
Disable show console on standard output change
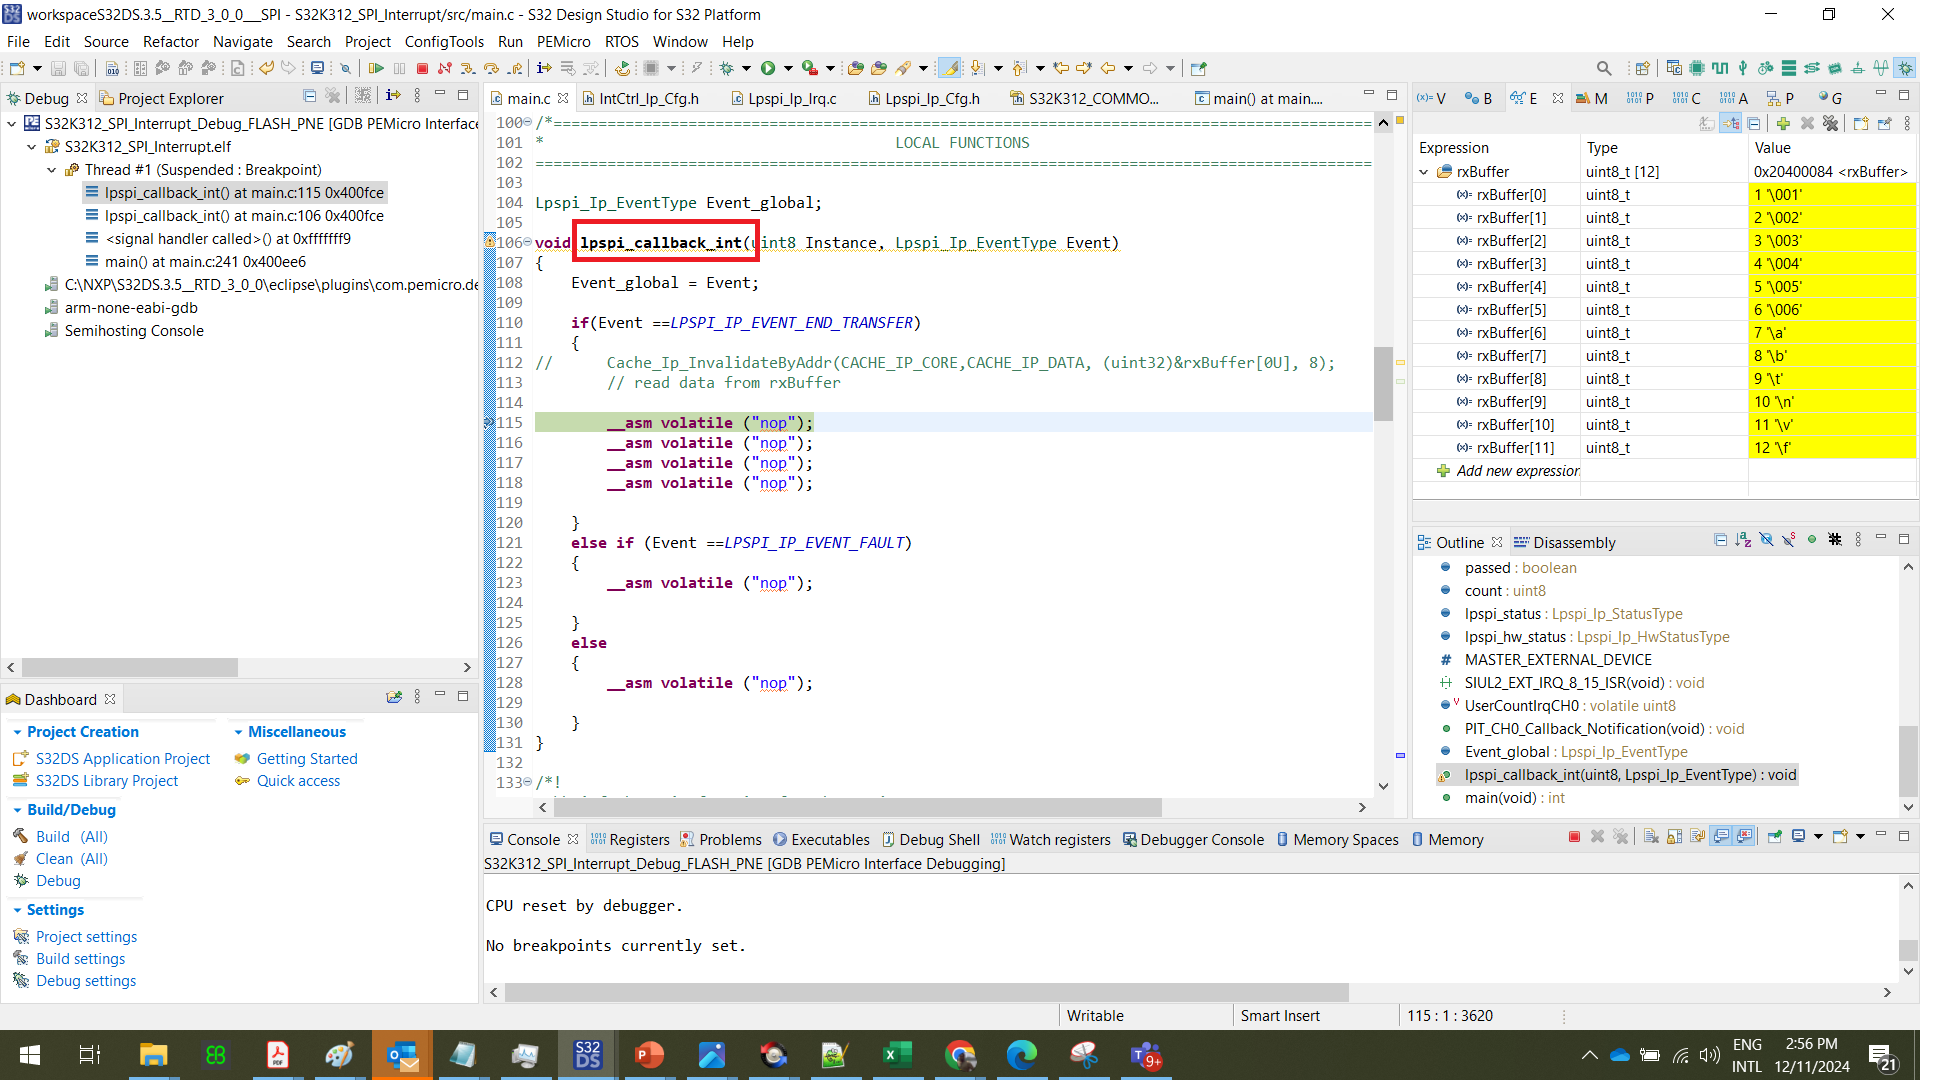[1720, 838]
